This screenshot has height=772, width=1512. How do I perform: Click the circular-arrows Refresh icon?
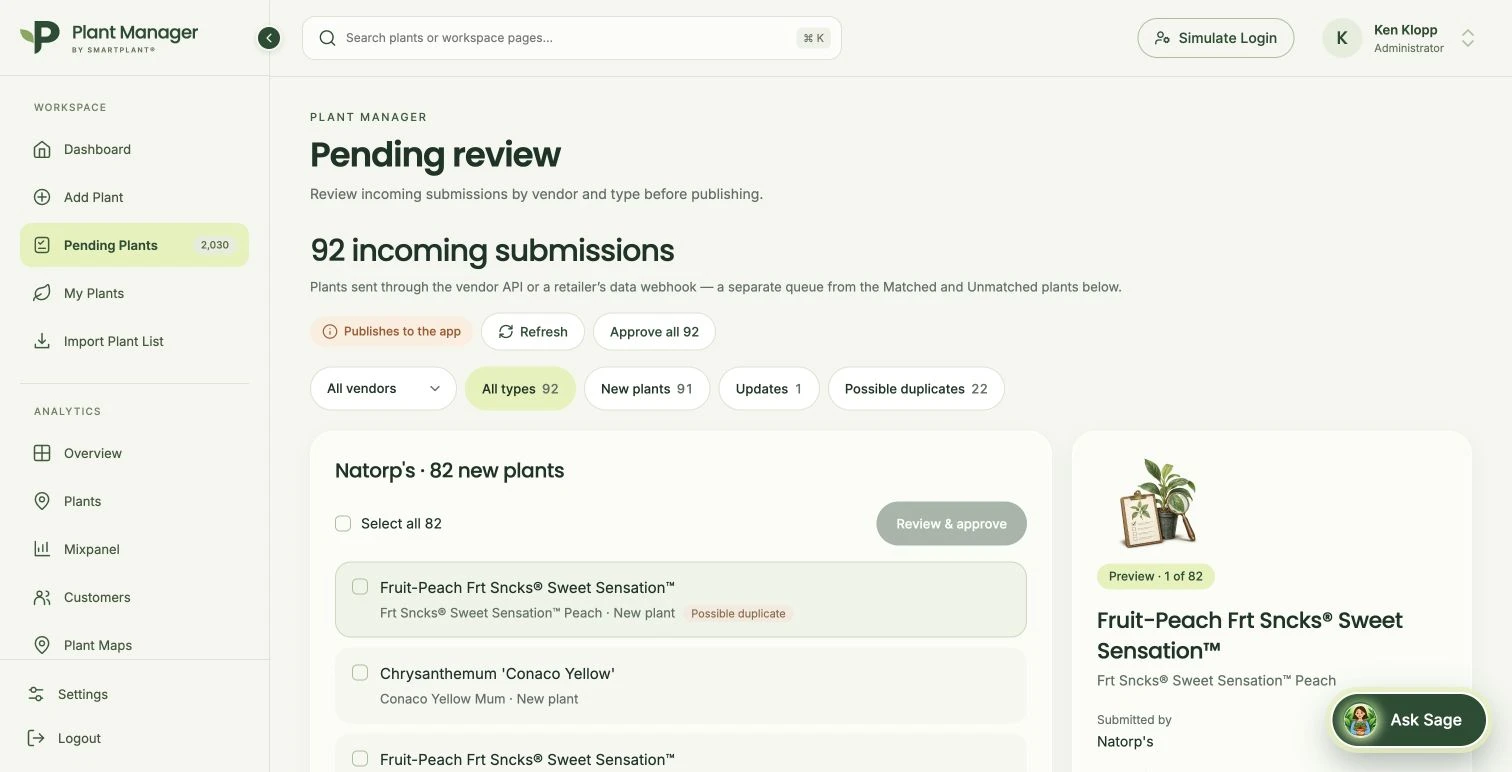click(506, 332)
